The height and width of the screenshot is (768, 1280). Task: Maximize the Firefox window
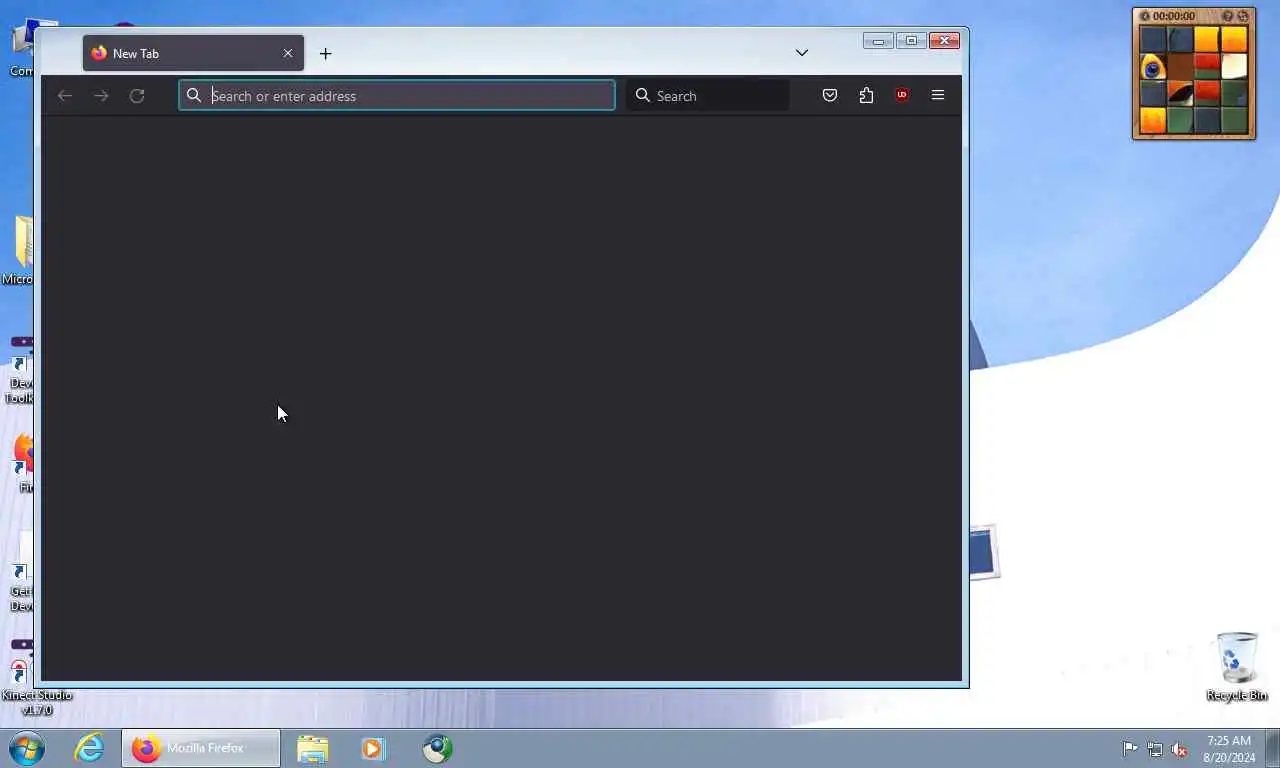911,41
